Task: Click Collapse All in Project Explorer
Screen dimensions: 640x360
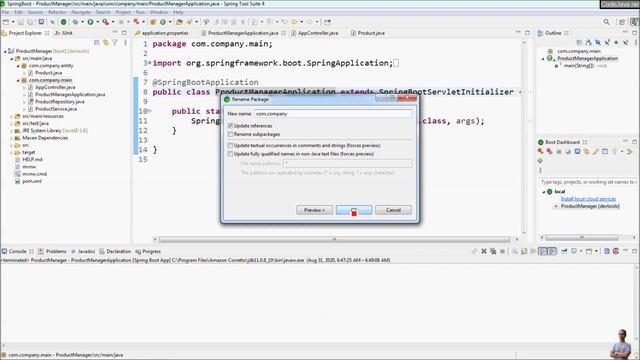Action: [97, 42]
